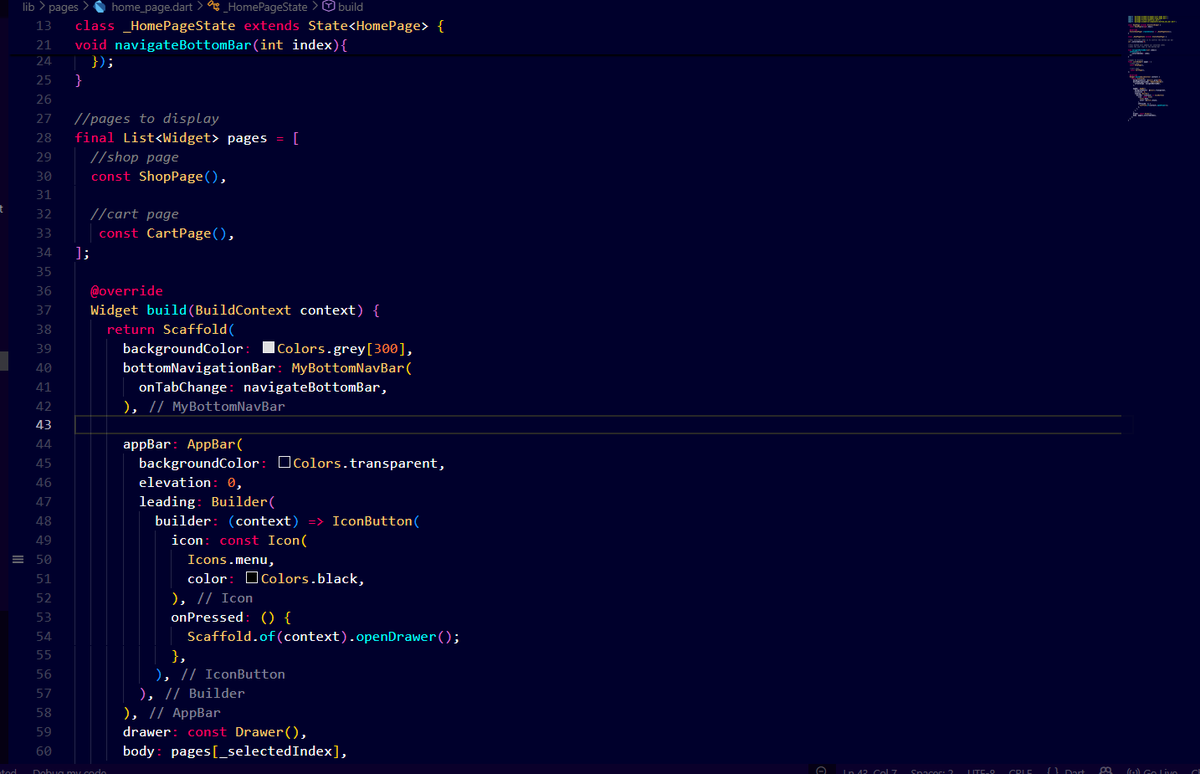The width and height of the screenshot is (1200, 774).
Task: Click 'Ln 43, Col 7' in status bar
Action: (x=868, y=770)
